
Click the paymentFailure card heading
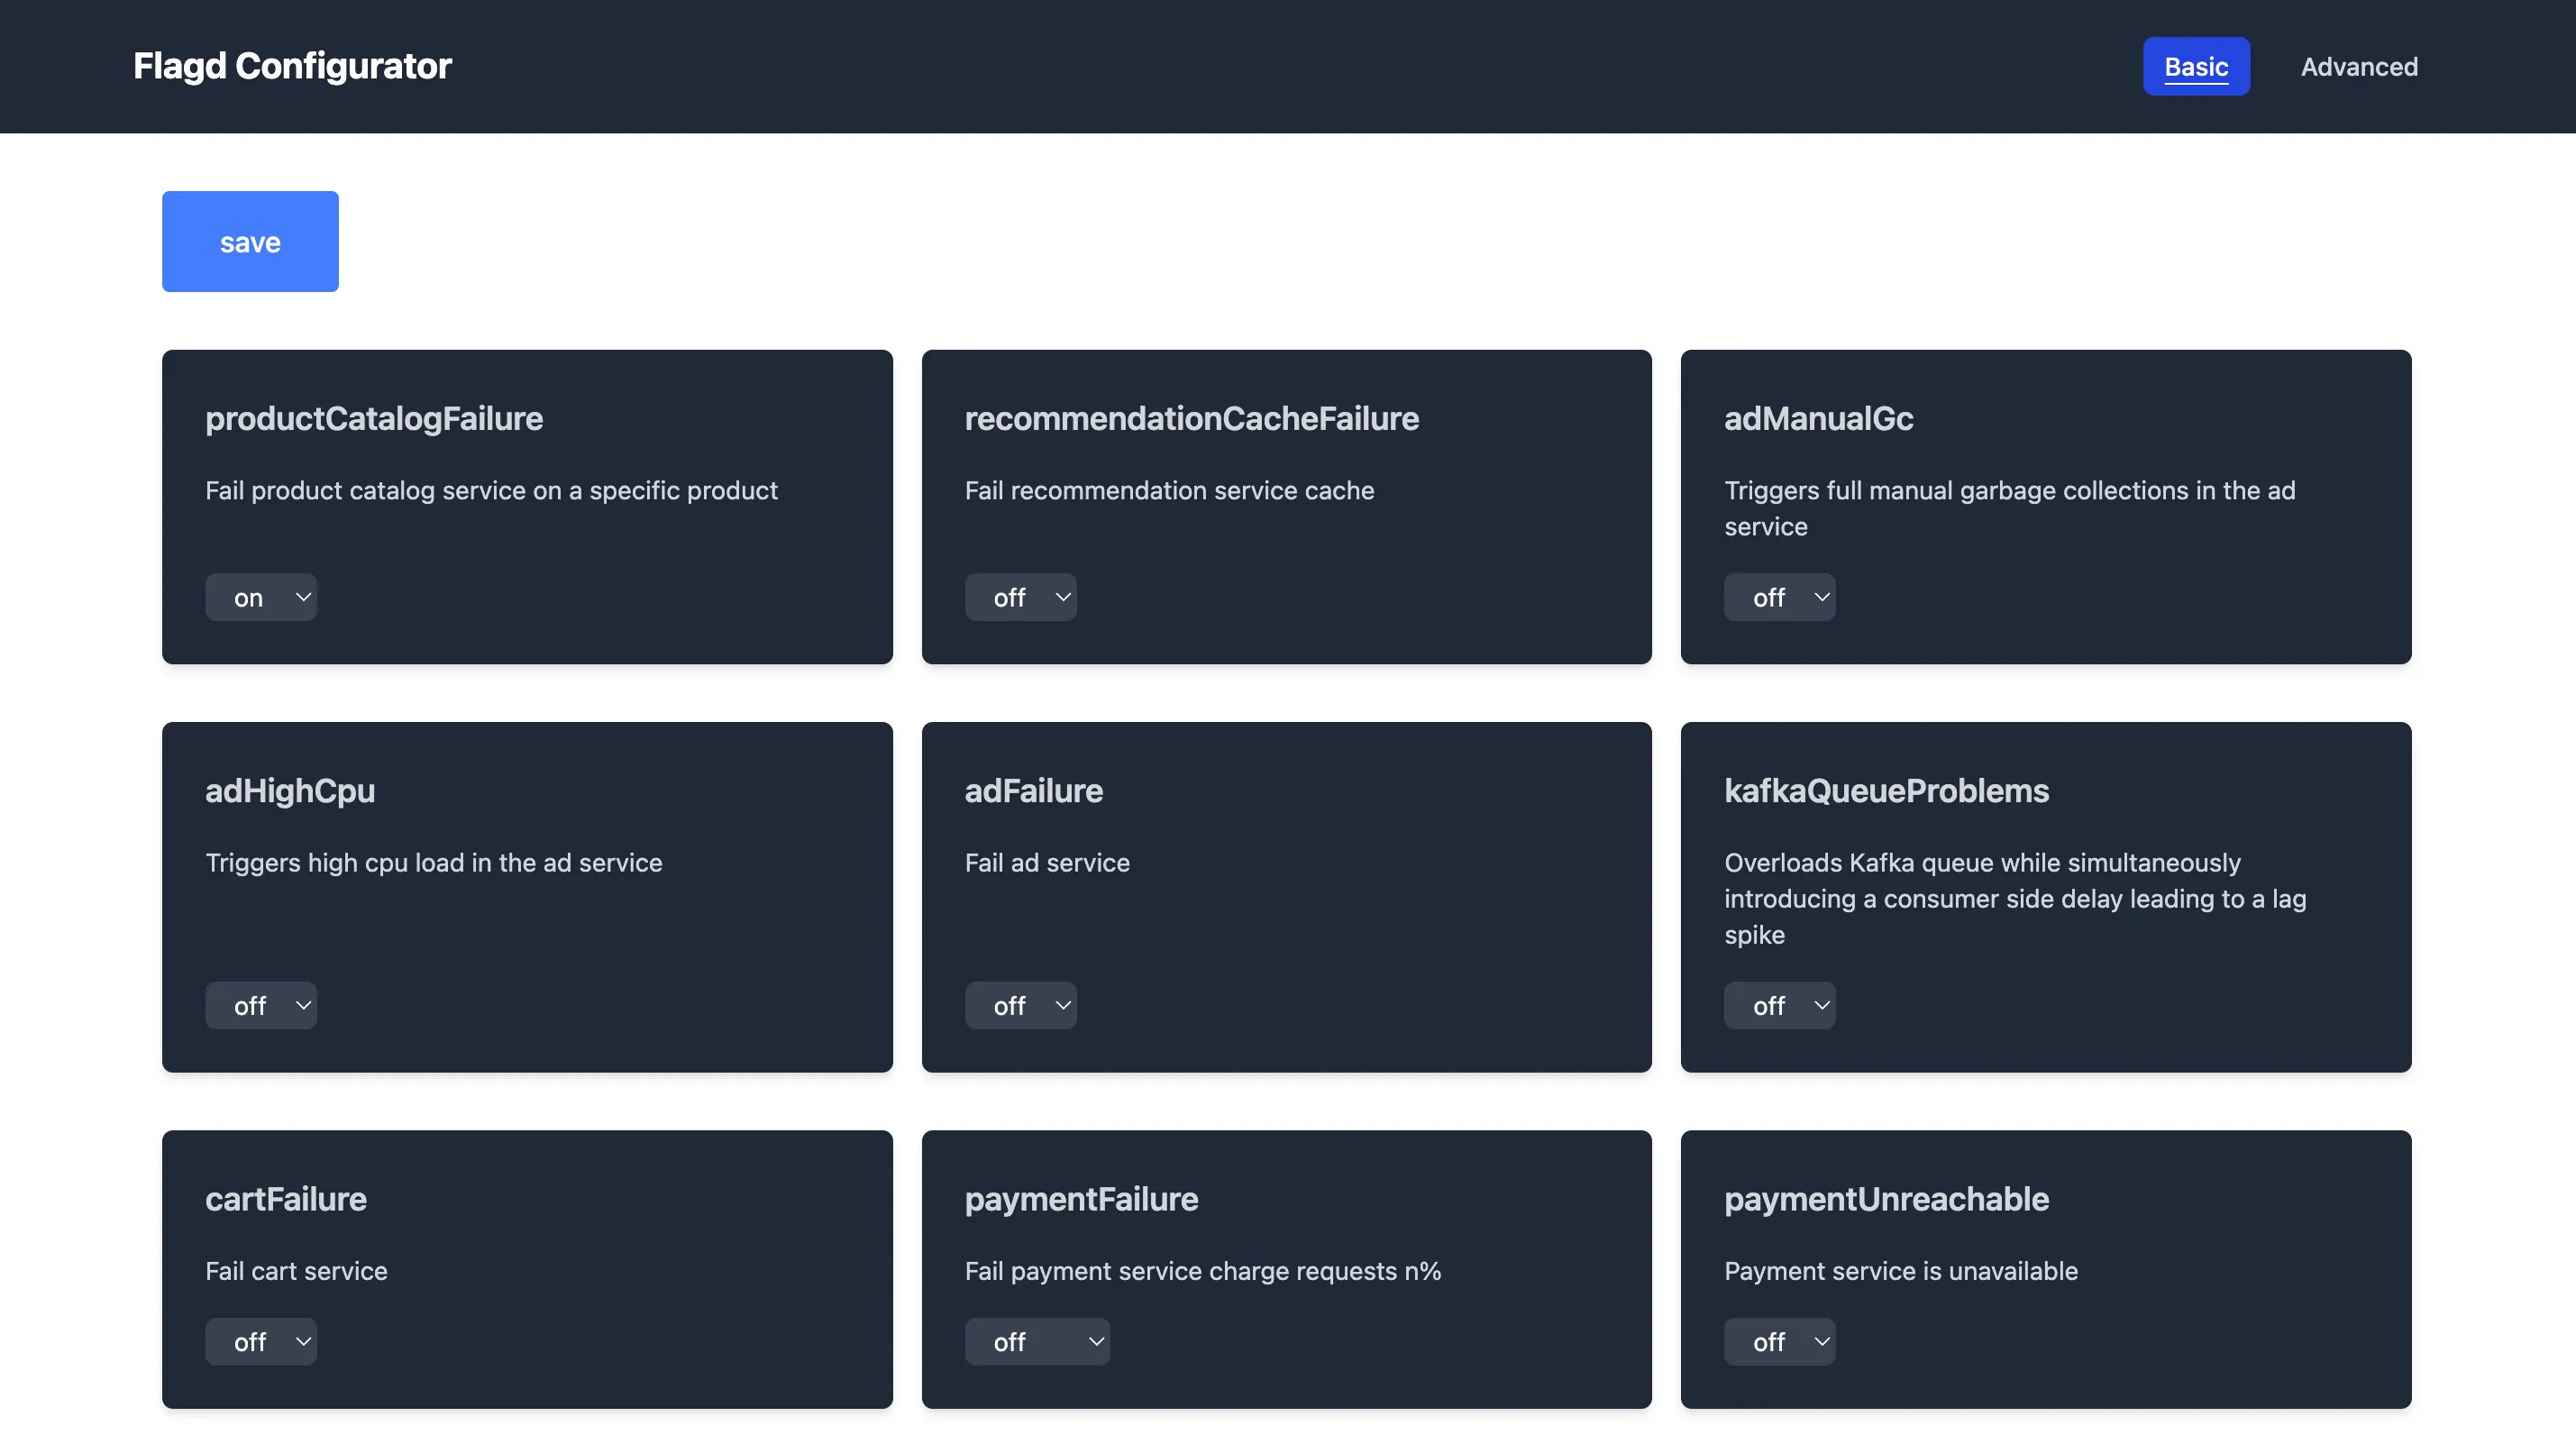[1081, 1198]
